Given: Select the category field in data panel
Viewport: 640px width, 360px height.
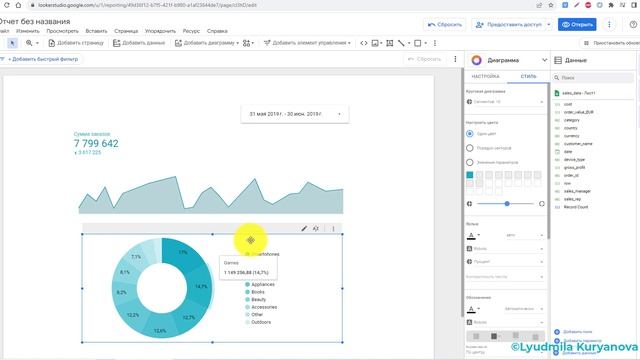Looking at the screenshot, I should tap(571, 120).
